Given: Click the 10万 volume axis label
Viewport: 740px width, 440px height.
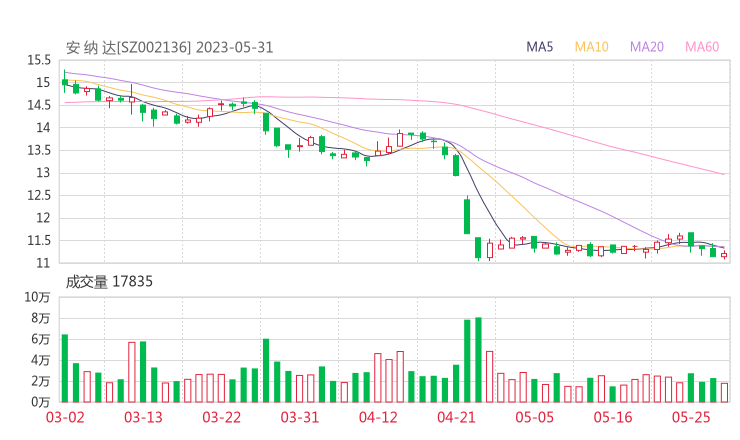Looking at the screenshot, I should 37,297.
